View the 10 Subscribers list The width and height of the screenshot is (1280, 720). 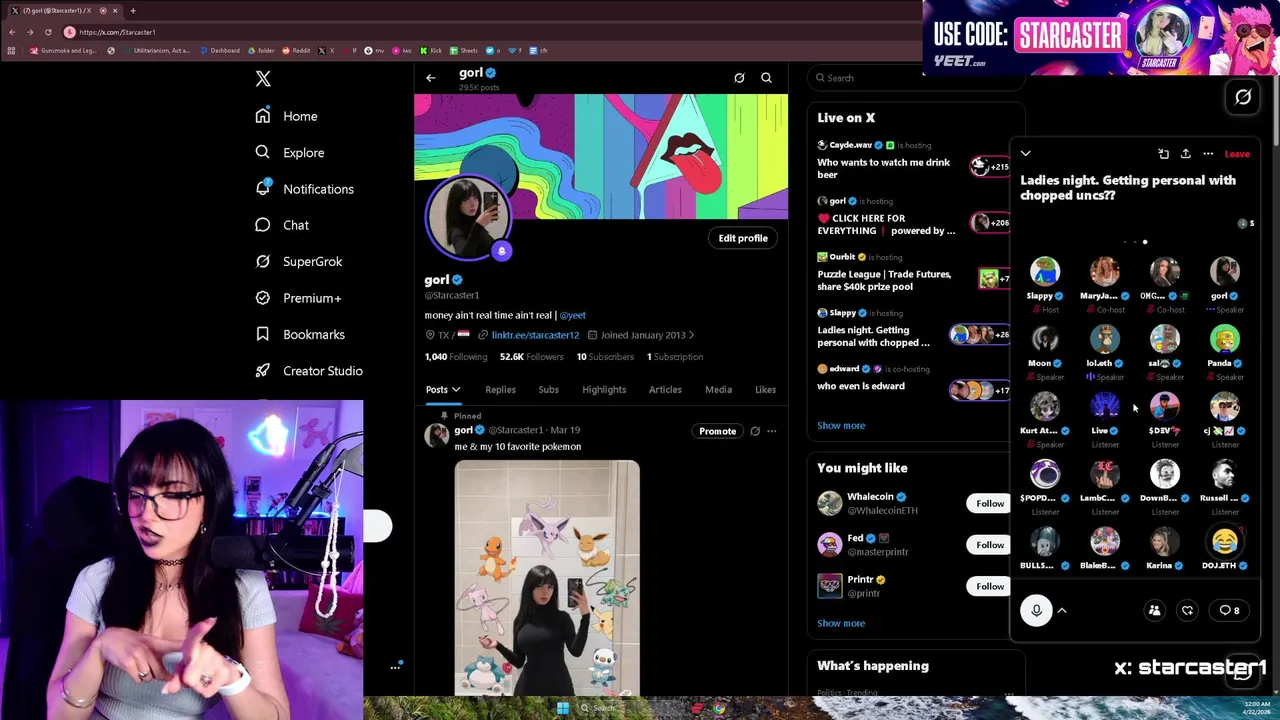(x=605, y=357)
